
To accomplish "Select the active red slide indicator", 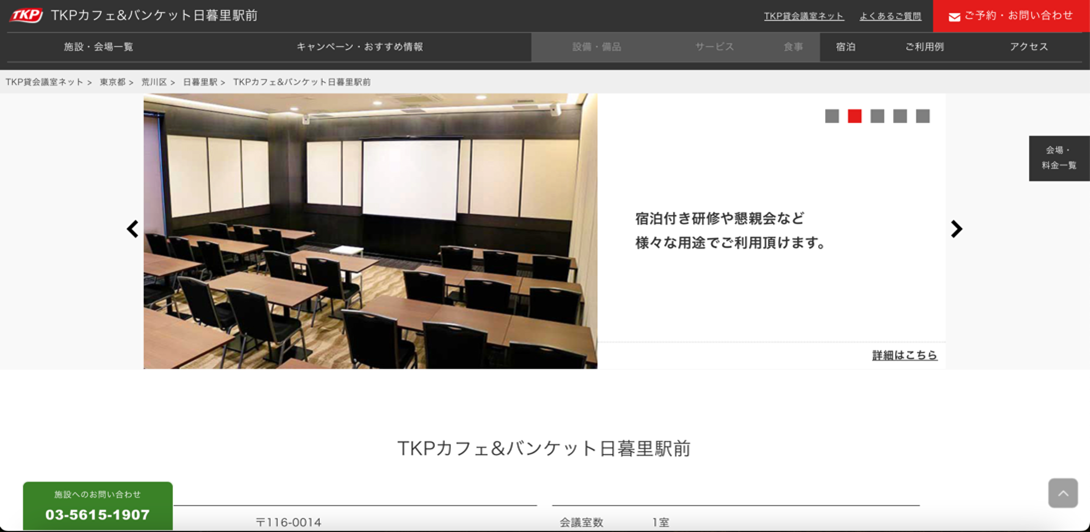I will coord(855,116).
